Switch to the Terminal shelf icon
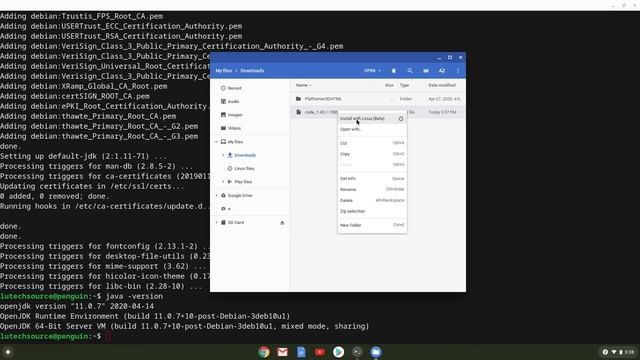The image size is (640, 360). point(357,352)
